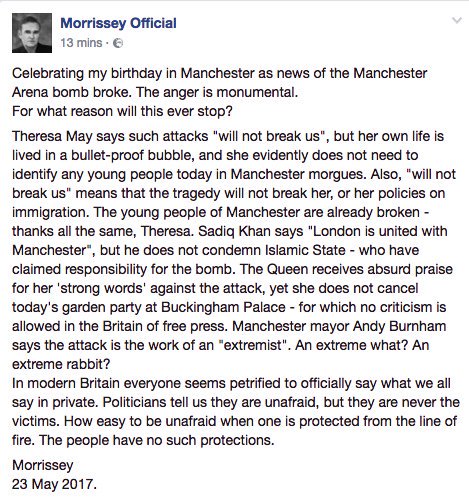This screenshot has width=469, height=500.
Task: Click the 'extreme rabbit?' line
Action: pyautogui.click(x=61, y=364)
